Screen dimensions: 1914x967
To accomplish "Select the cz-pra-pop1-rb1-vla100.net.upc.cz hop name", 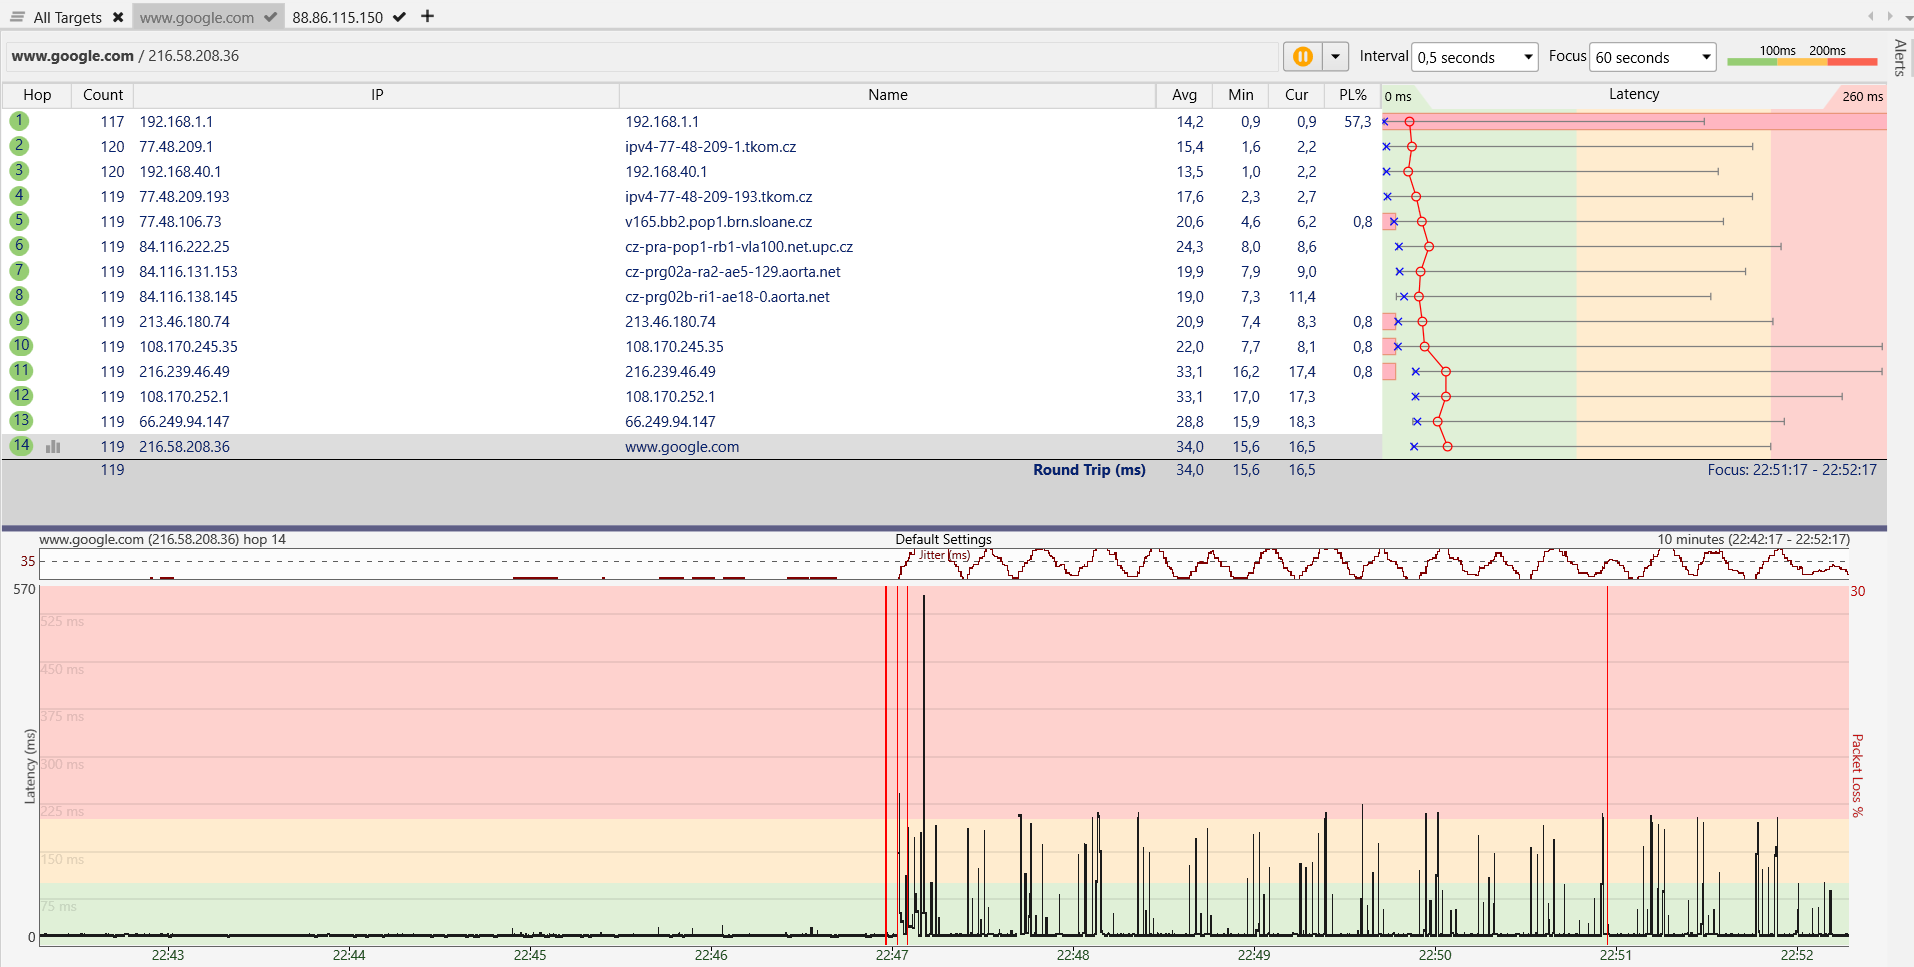I will [738, 247].
